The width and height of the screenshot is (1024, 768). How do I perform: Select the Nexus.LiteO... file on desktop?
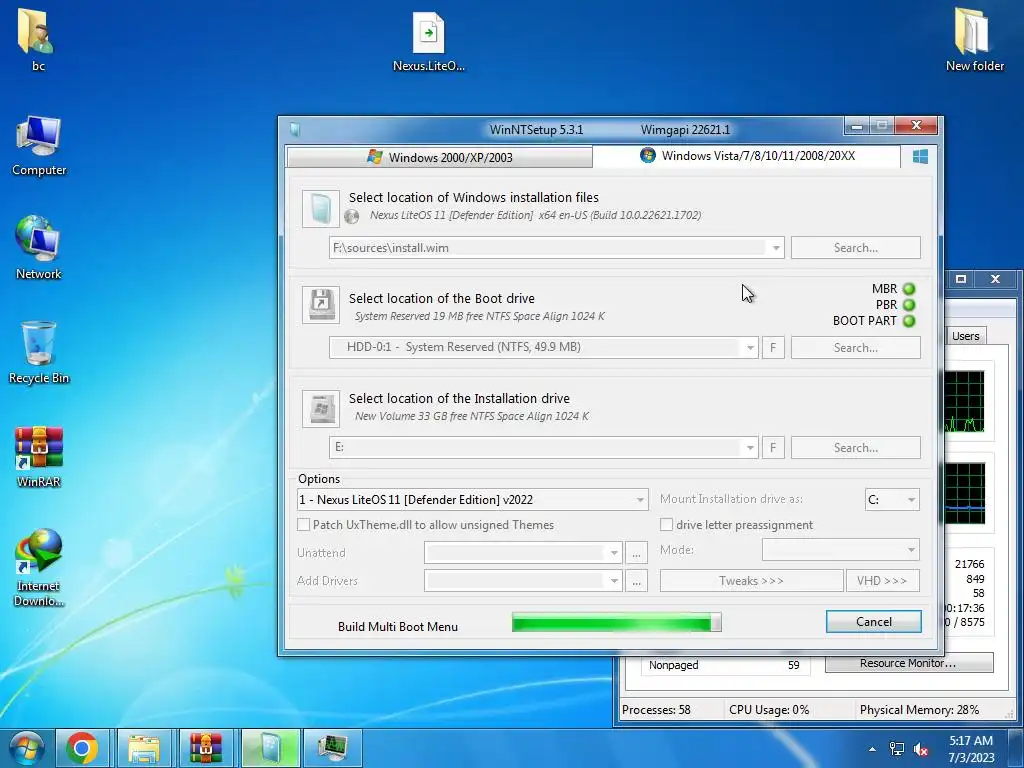click(428, 40)
